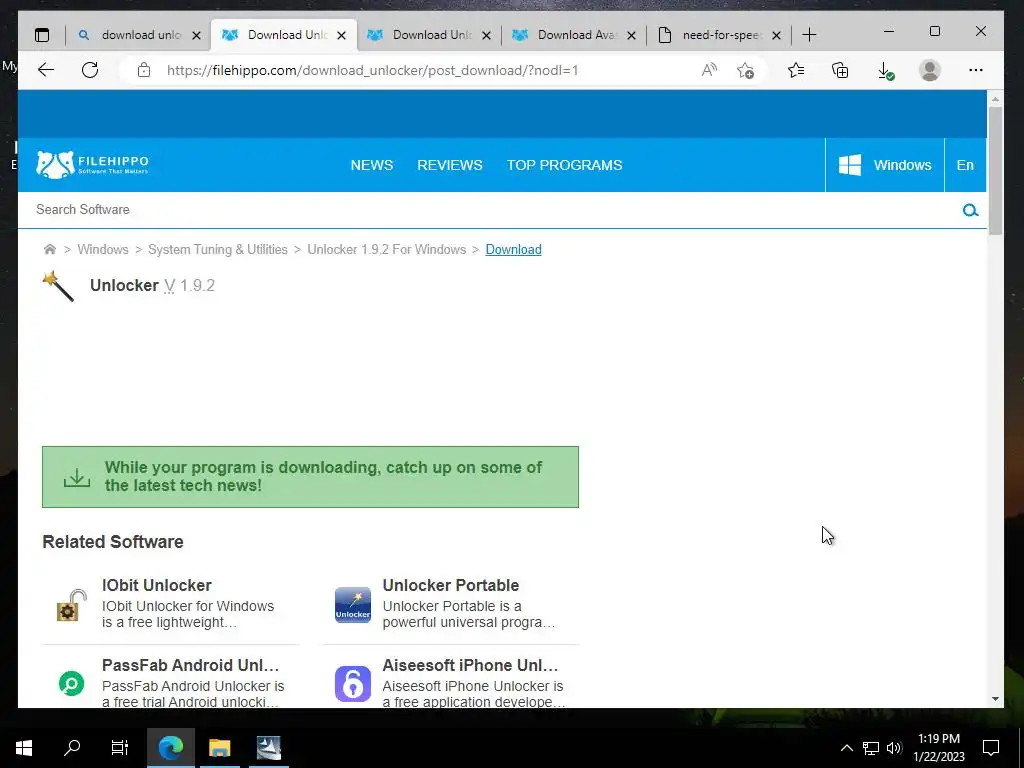The width and height of the screenshot is (1024, 768).
Task: Click the scrollbar down arrow
Action: tap(995, 699)
